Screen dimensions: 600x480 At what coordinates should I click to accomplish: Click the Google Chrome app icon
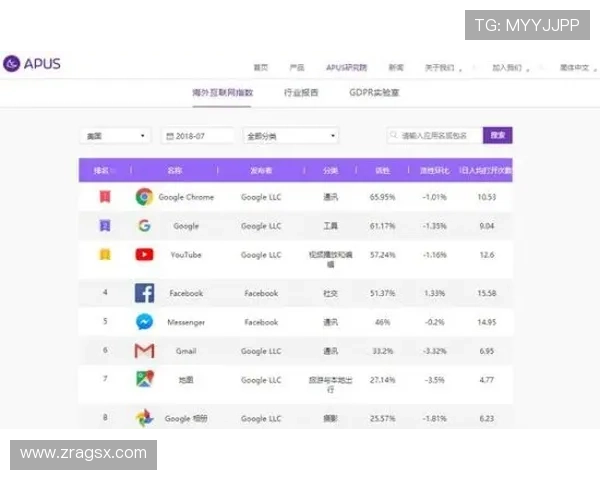coord(144,197)
